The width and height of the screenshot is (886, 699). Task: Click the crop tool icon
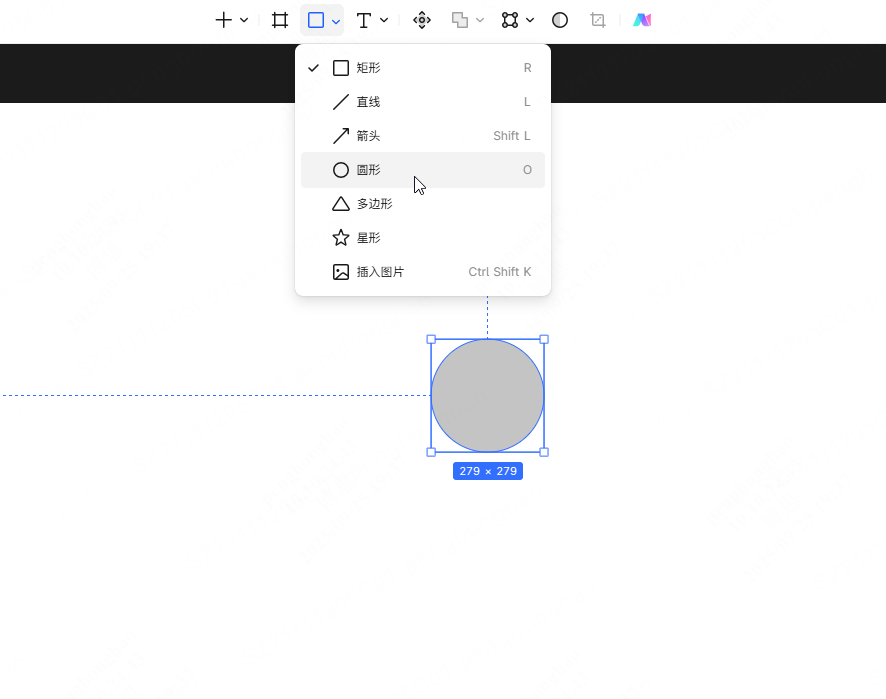598,20
